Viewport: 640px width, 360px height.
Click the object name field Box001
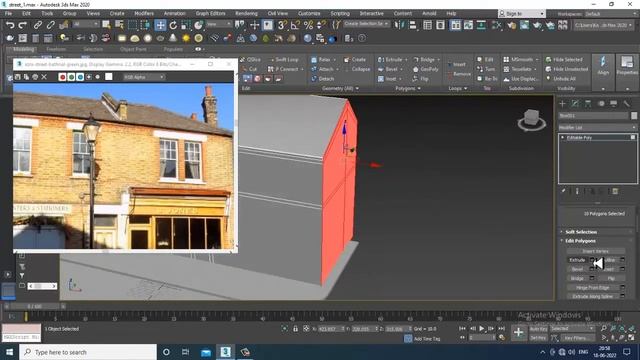coord(594,116)
